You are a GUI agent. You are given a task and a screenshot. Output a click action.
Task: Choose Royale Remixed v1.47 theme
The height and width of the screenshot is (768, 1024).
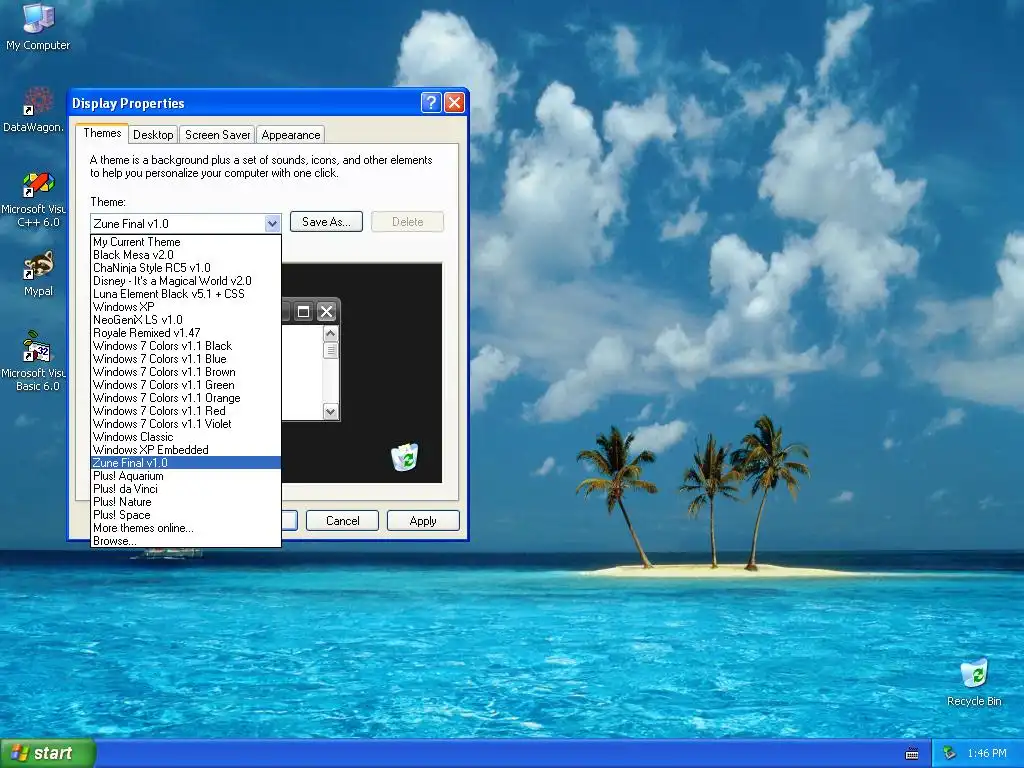(186, 333)
